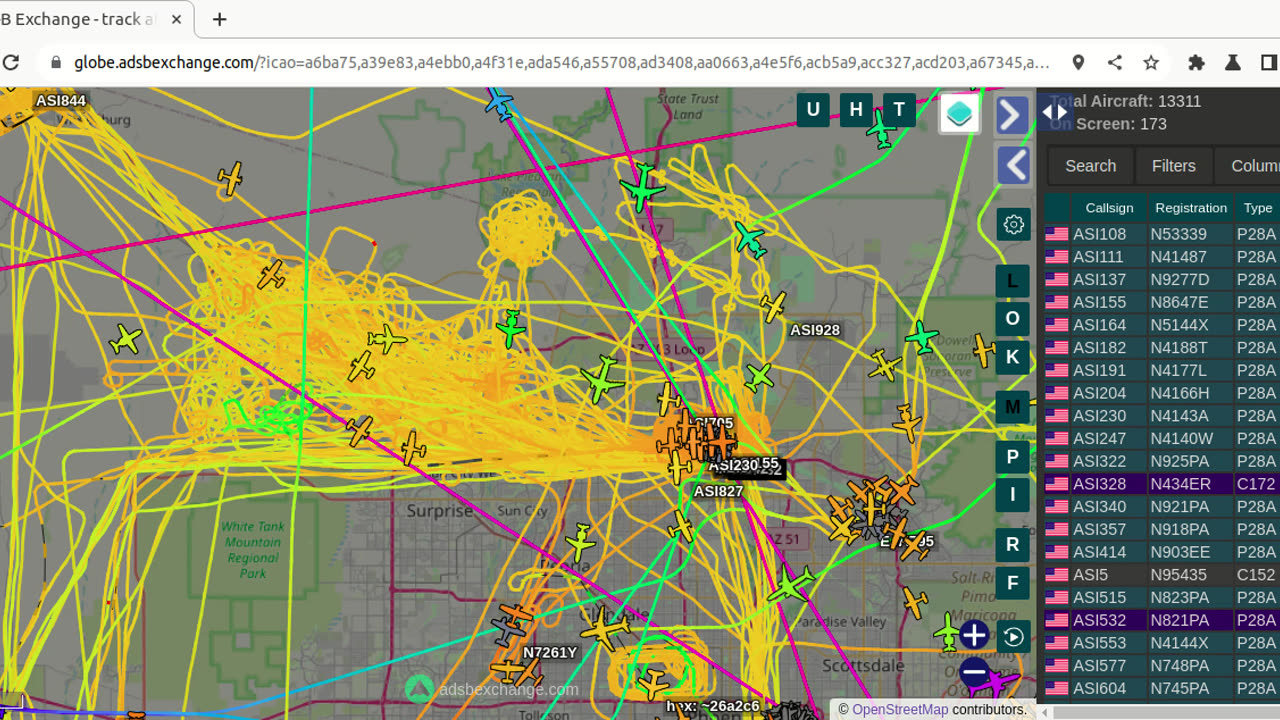This screenshot has width=1280, height=720.
Task: Select the ASI108 row in aircraft table
Action: tap(1161, 234)
